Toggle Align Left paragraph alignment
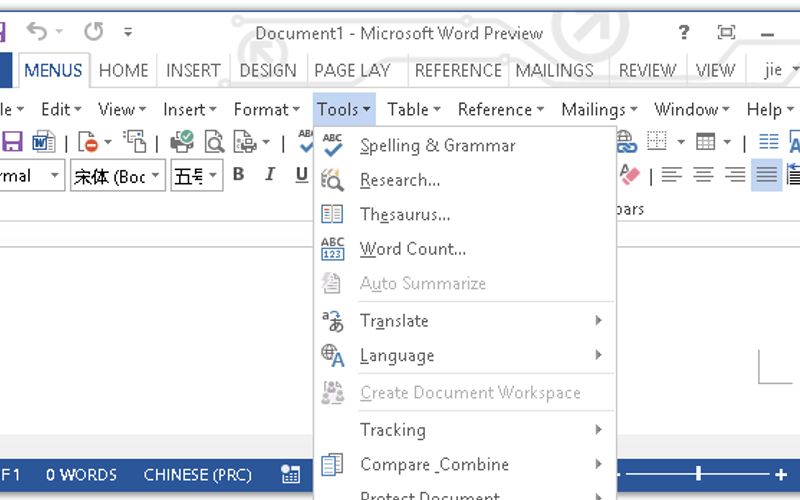Viewport: 800px width, 500px height. click(x=671, y=175)
